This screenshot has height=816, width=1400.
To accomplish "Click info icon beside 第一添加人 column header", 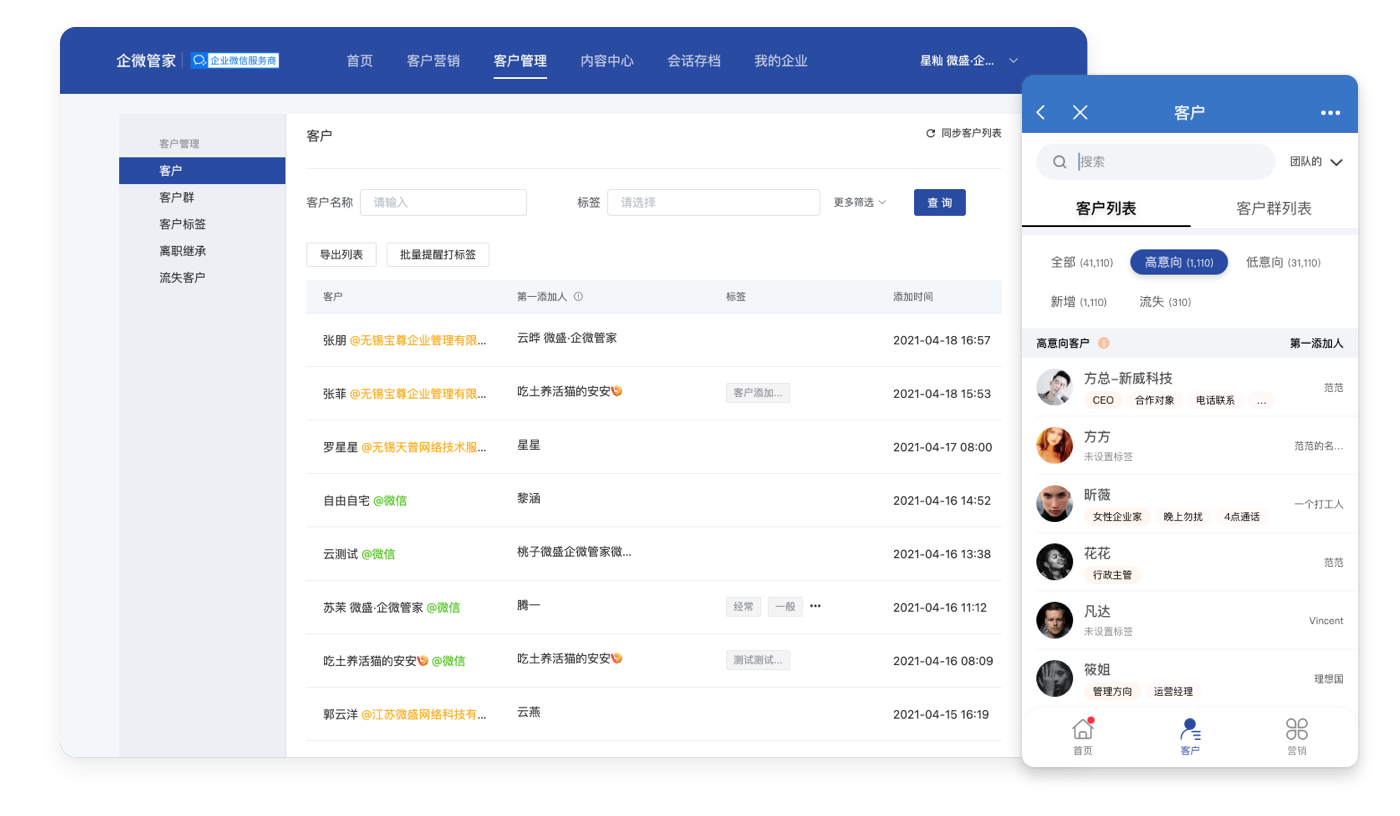I will pyautogui.click(x=578, y=297).
